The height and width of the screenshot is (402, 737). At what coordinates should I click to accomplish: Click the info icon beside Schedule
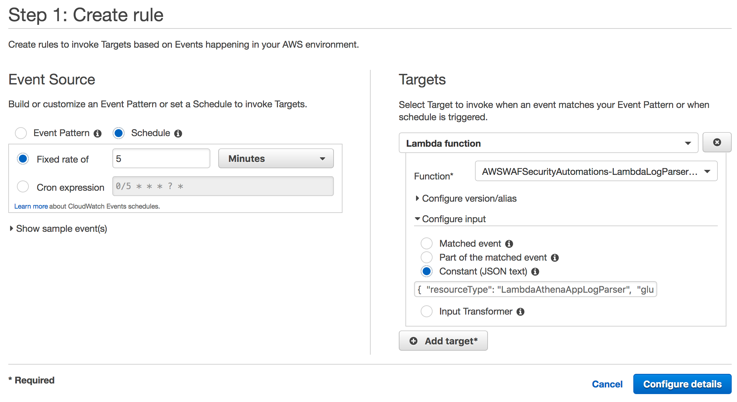pyautogui.click(x=178, y=134)
